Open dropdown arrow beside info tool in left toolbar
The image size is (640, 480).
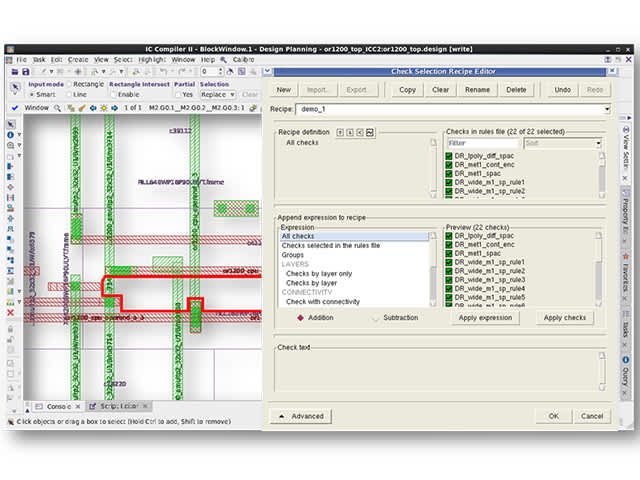[19, 135]
